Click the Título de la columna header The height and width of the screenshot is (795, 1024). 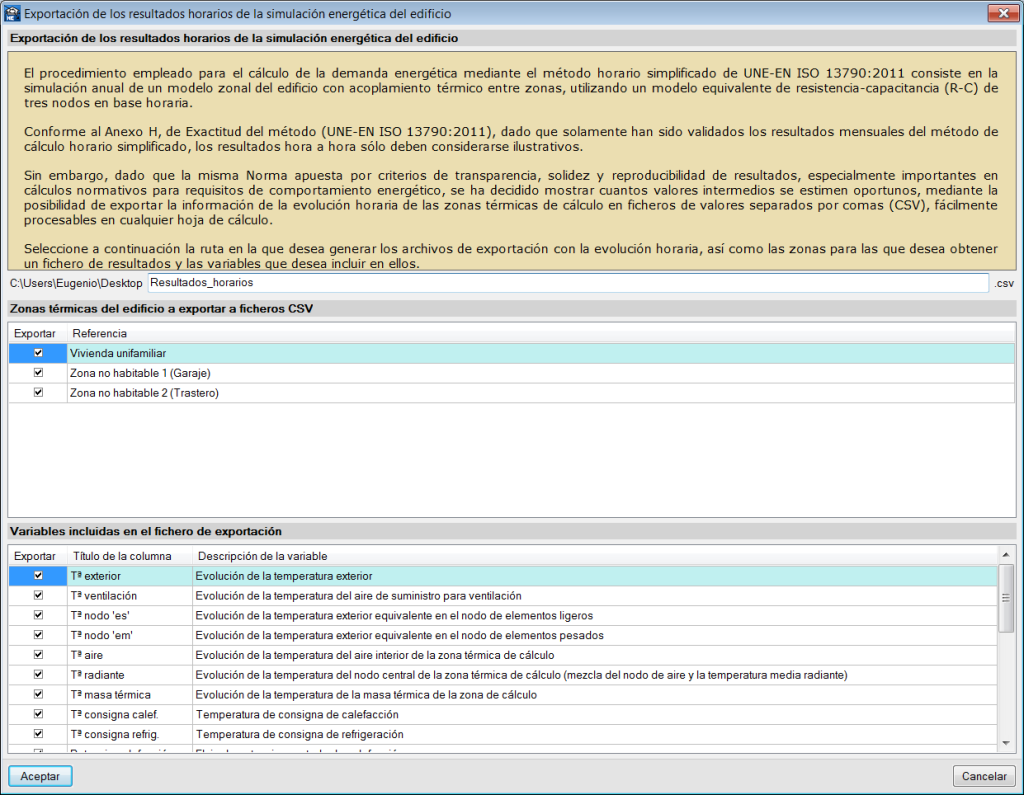click(130, 556)
